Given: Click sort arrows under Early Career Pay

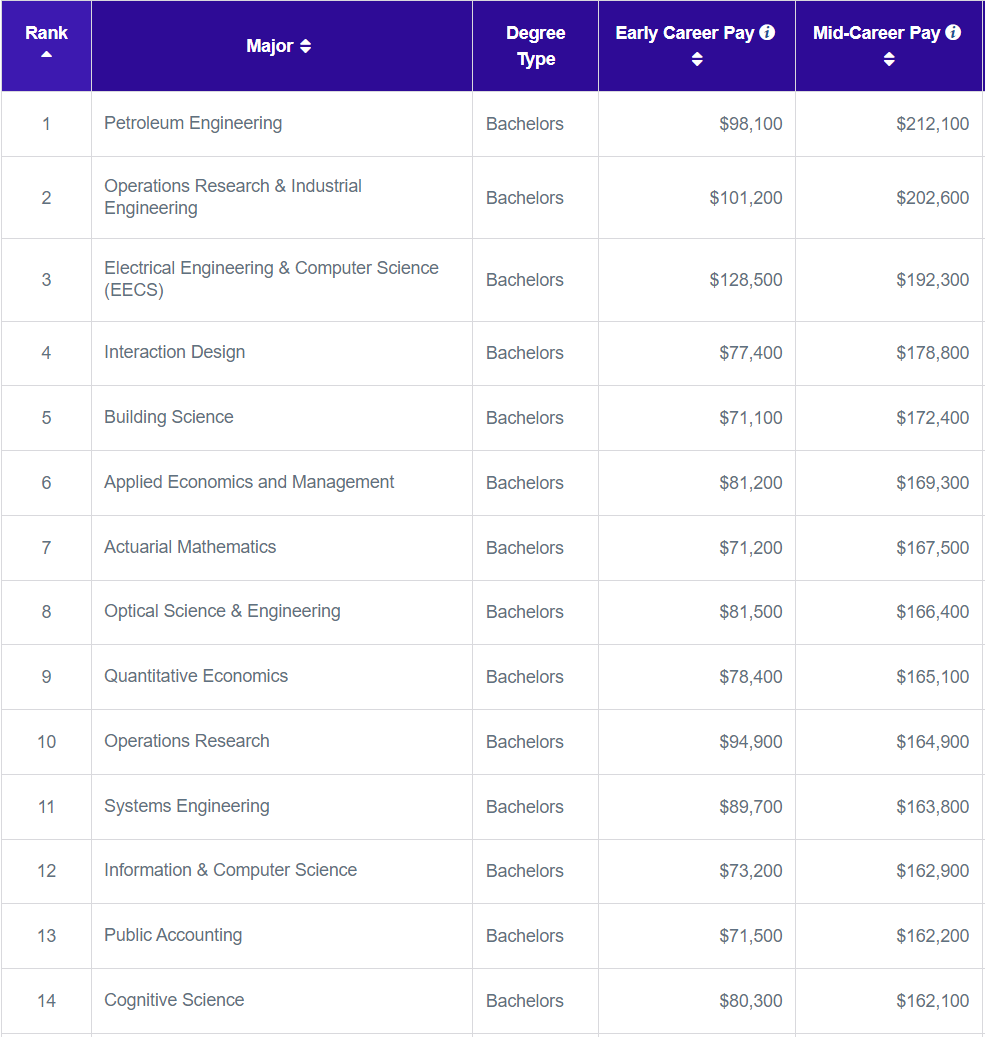Looking at the screenshot, I should 697,60.
